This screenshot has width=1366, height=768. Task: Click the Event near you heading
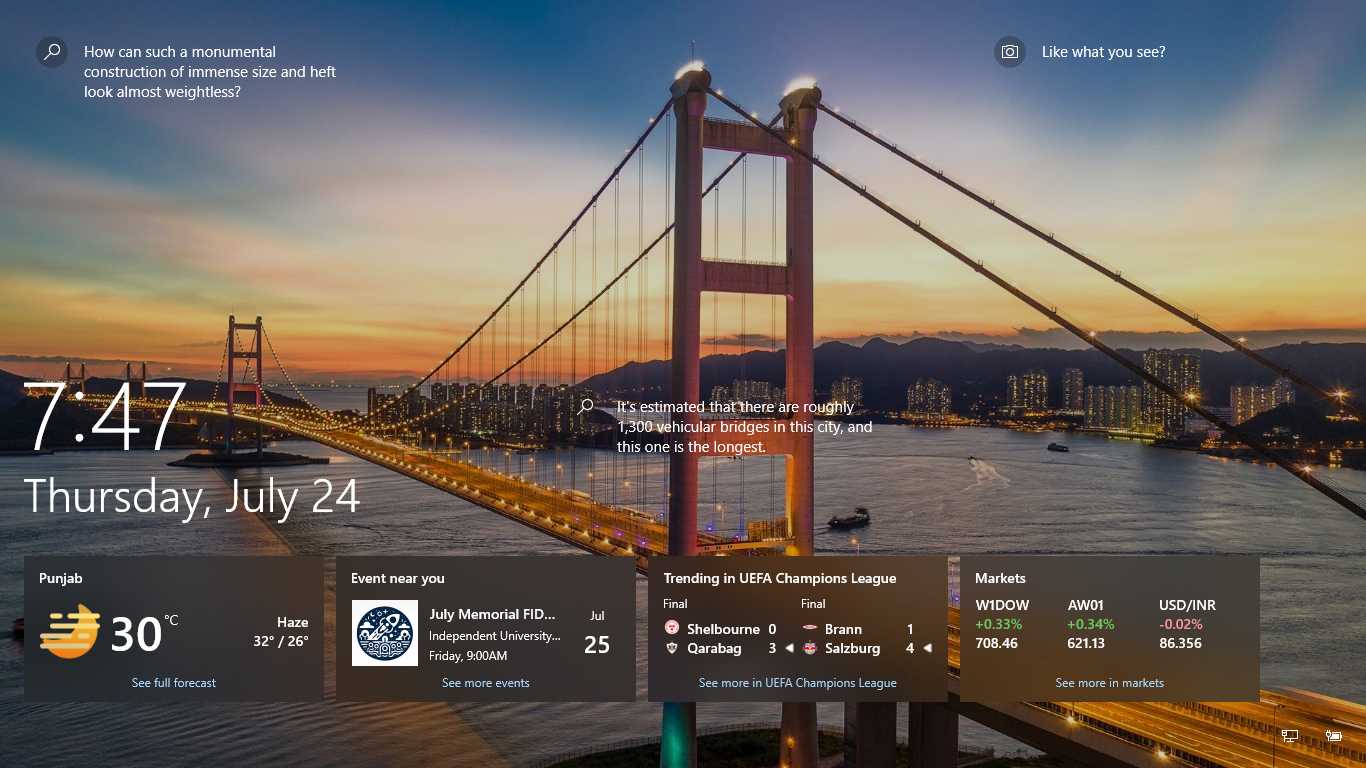click(398, 578)
